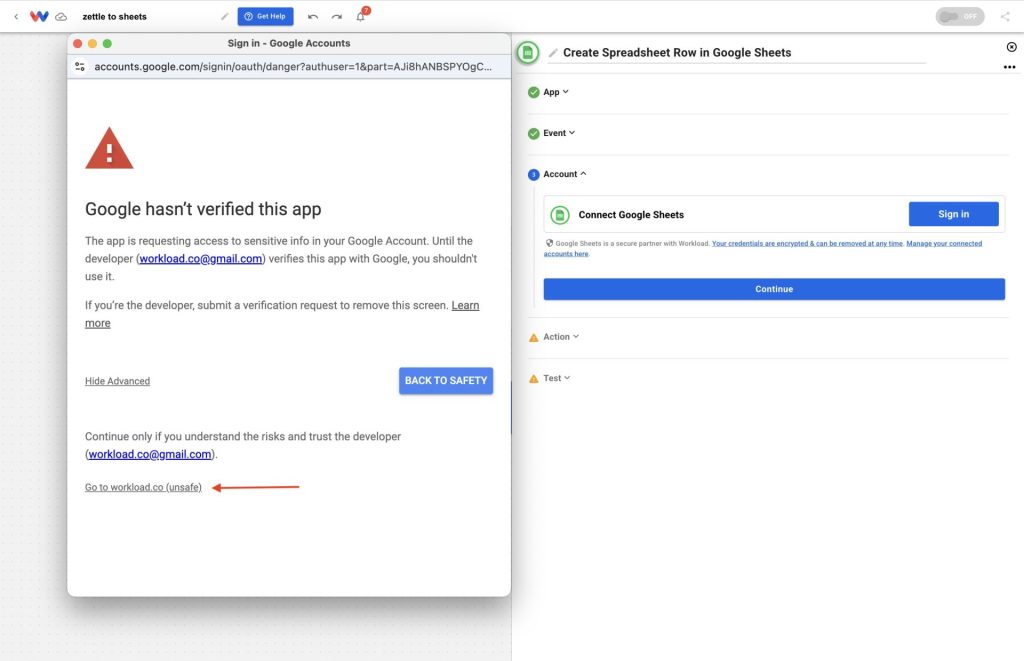Redo the last change
Viewport: 1024px width, 661px height.
tap(336, 16)
